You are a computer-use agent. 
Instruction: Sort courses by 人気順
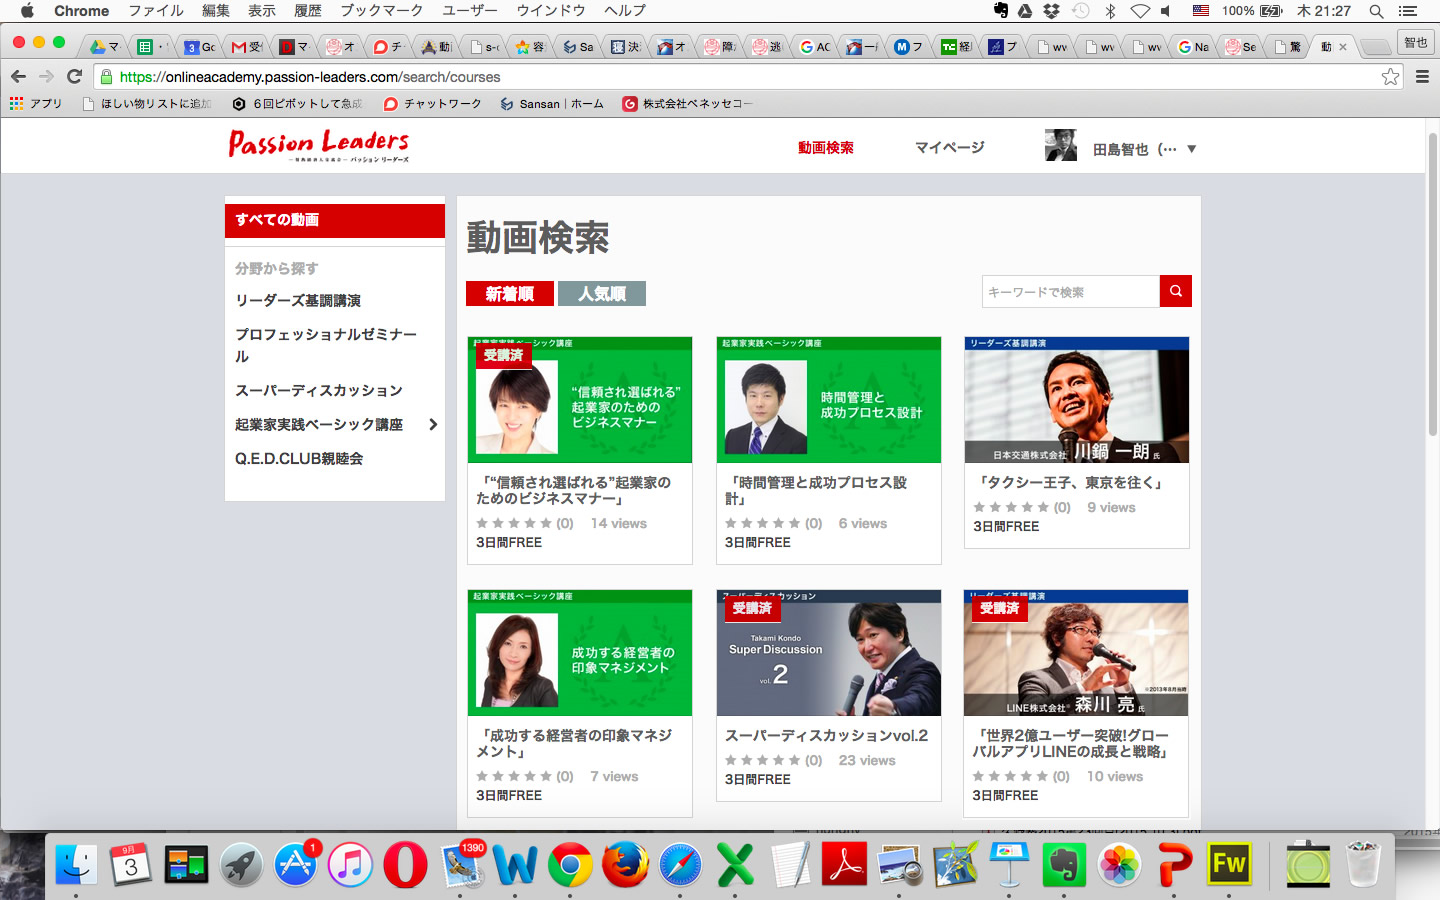(601, 293)
